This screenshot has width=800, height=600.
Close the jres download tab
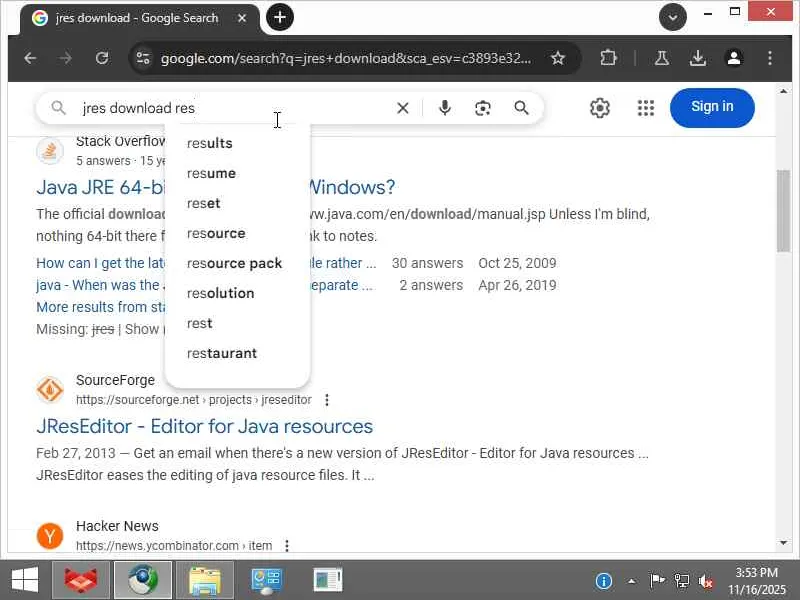click(x=242, y=18)
